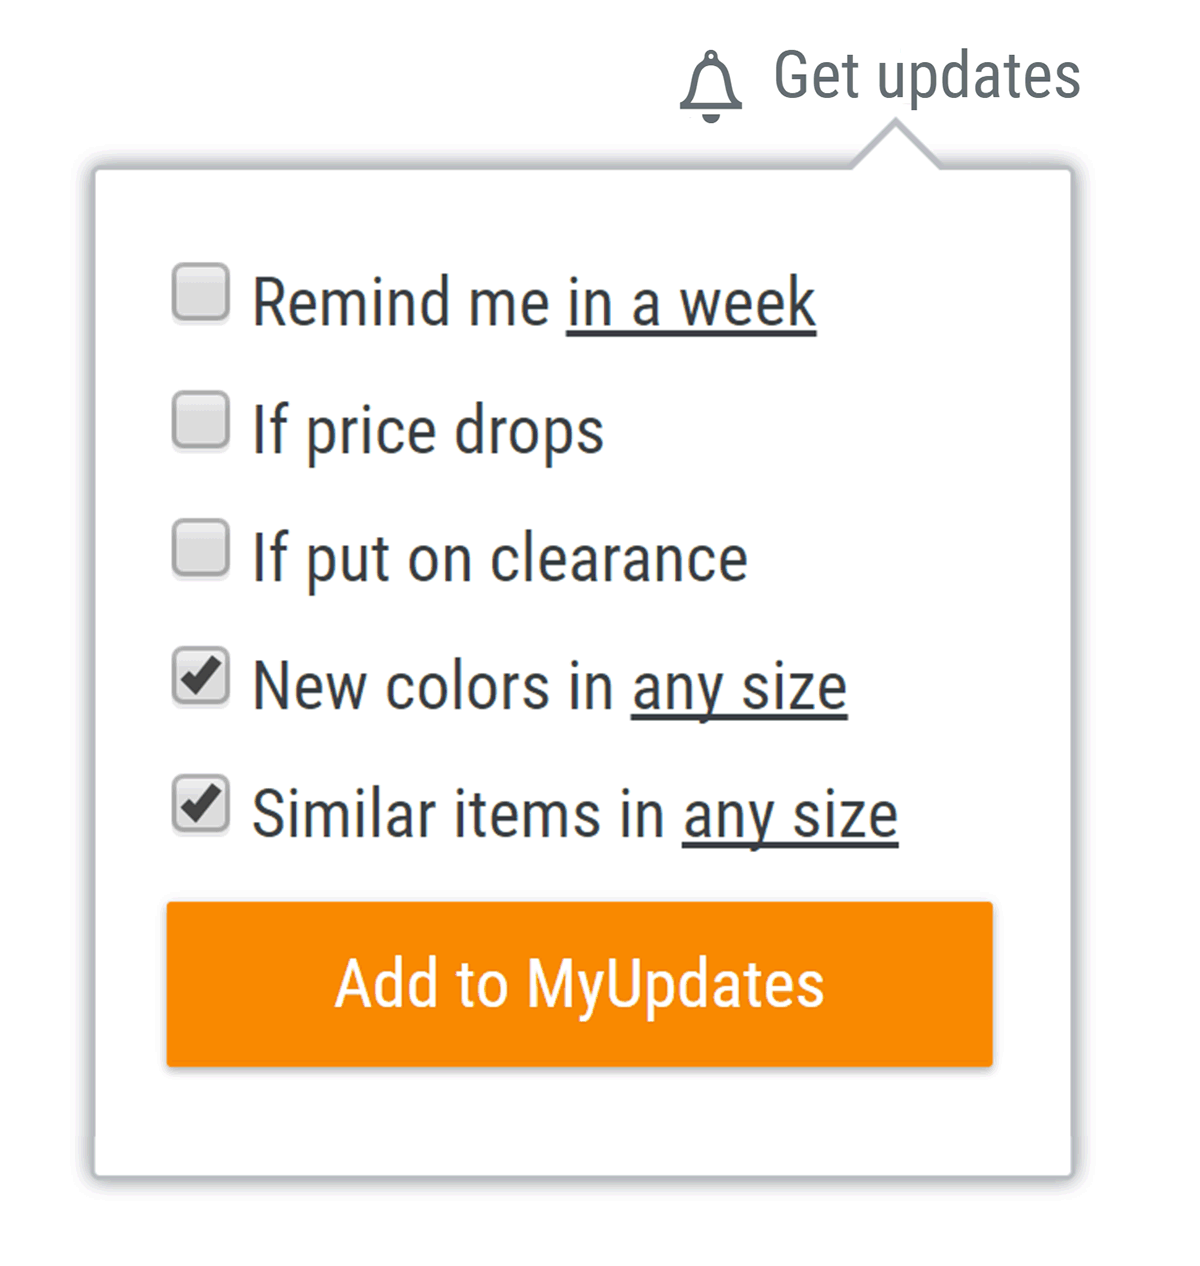1200x1266 pixels.
Task: Click the Add to MyUpdates button
Action: coord(580,984)
